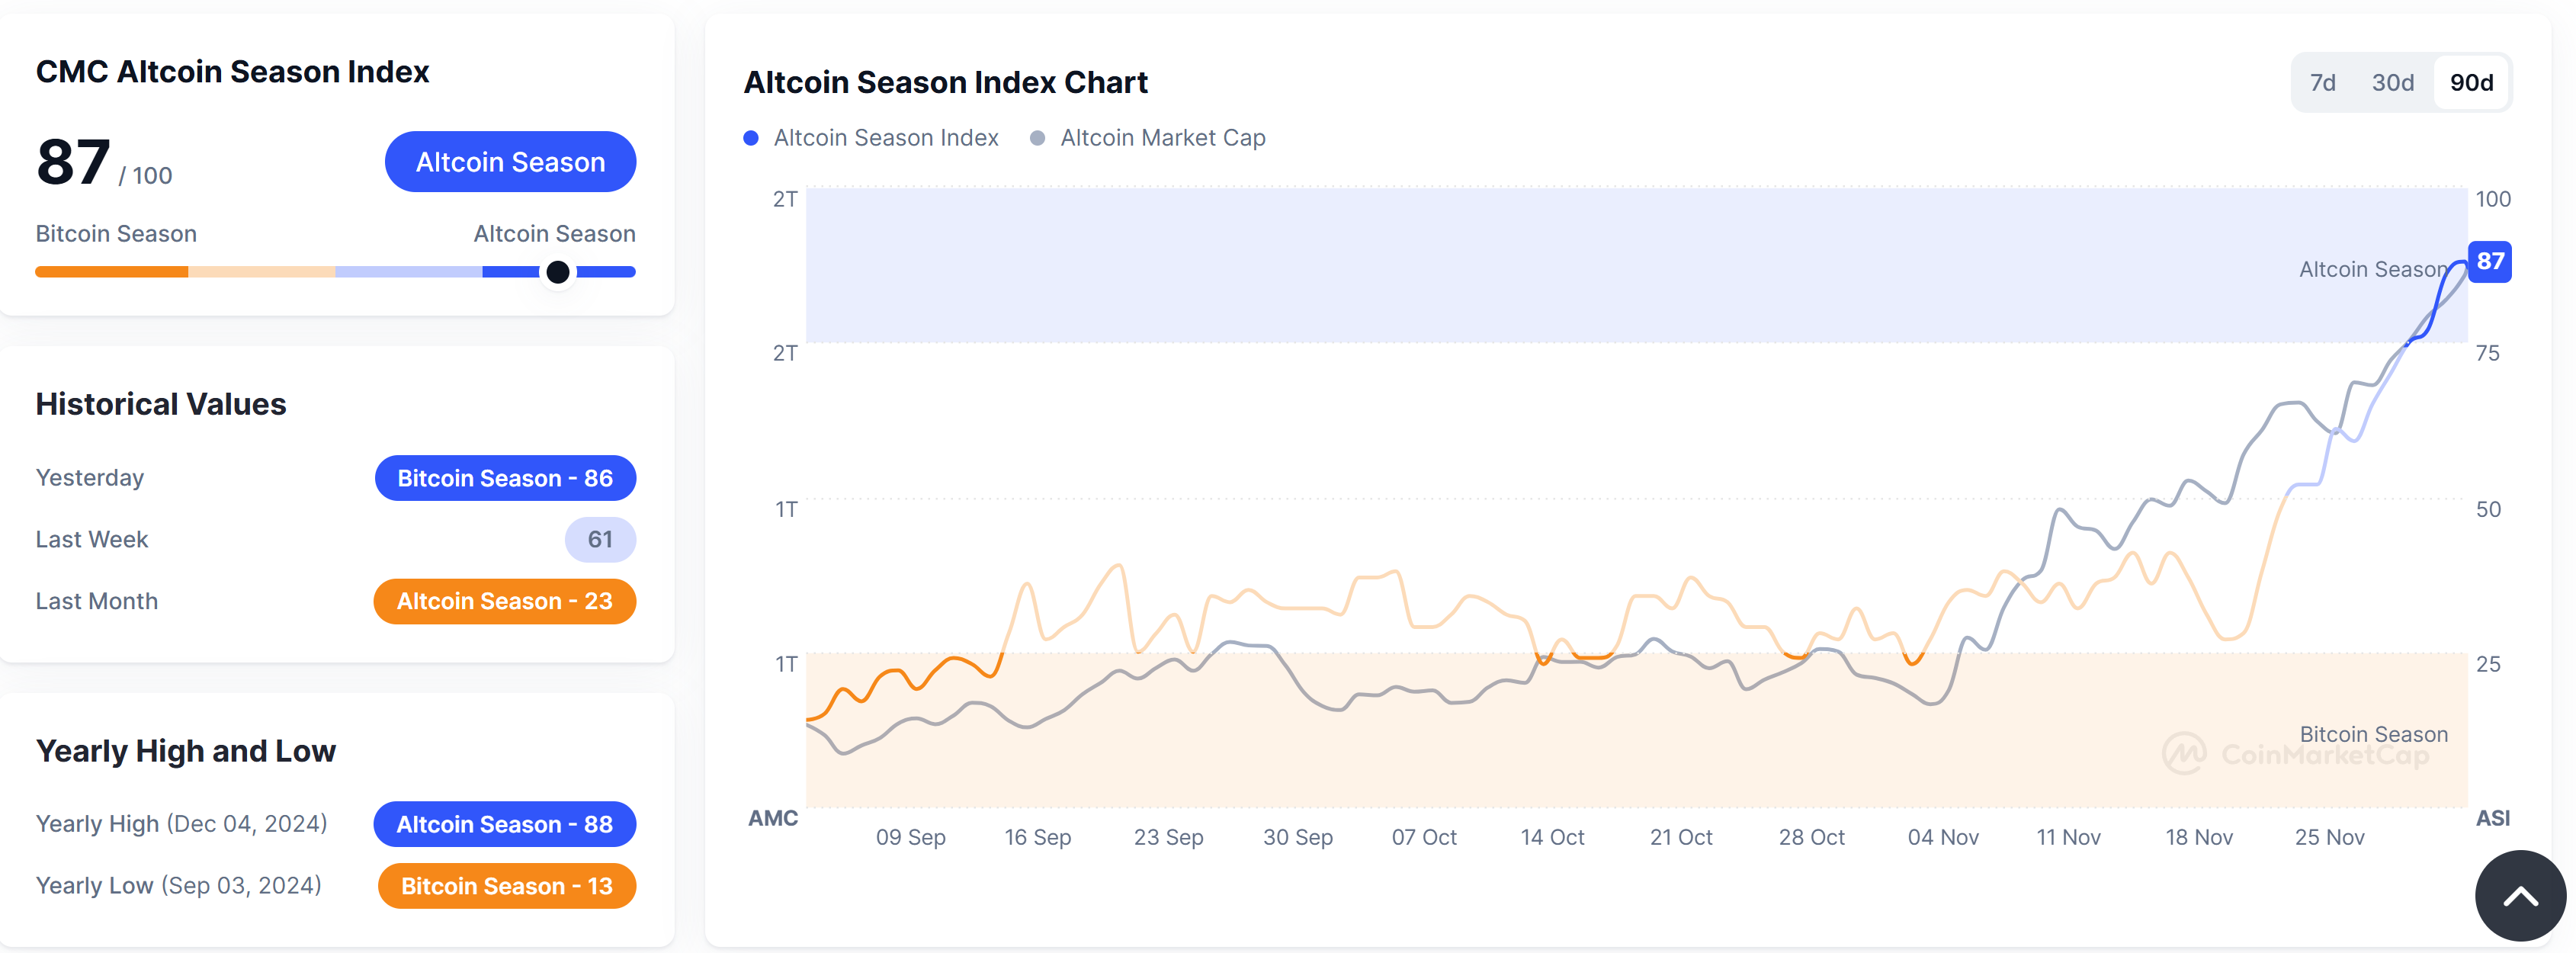
Task: Click Last Month badge showing 23
Action: (505, 601)
